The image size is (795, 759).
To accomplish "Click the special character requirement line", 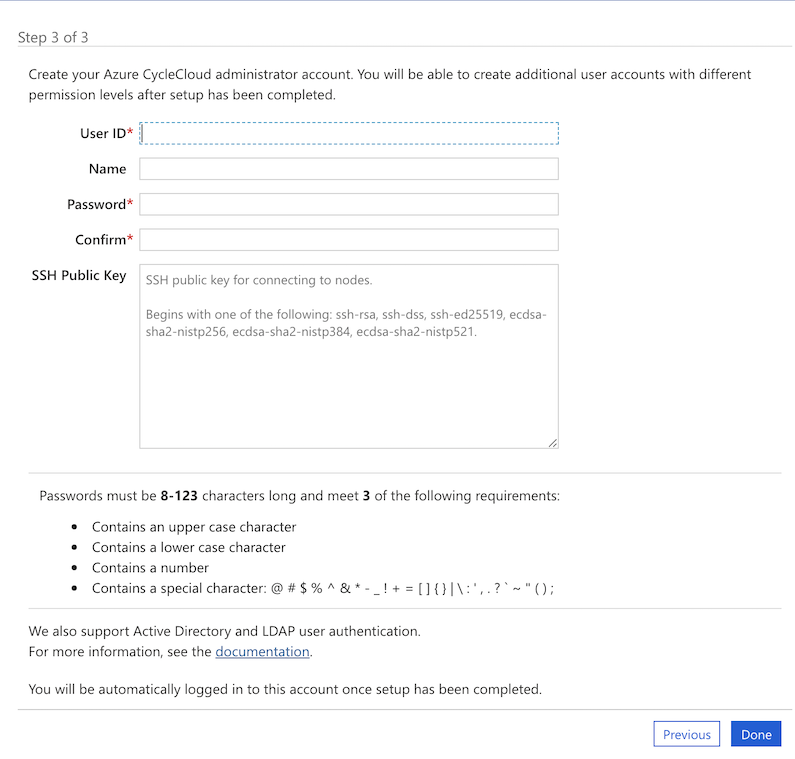I will [x=322, y=588].
